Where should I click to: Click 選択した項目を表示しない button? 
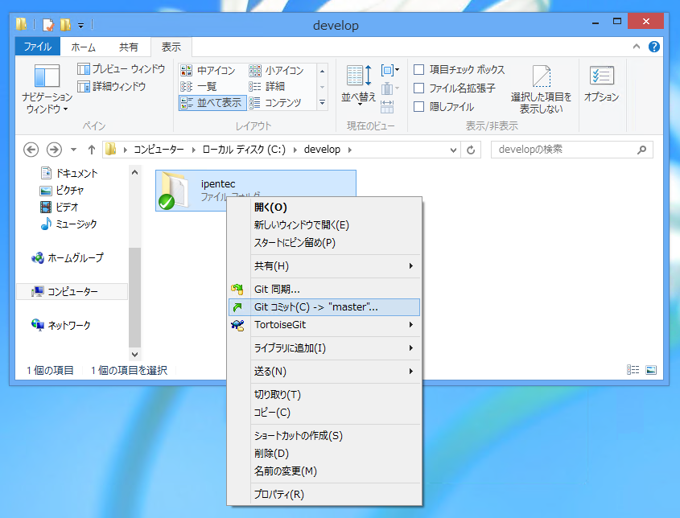point(541,89)
